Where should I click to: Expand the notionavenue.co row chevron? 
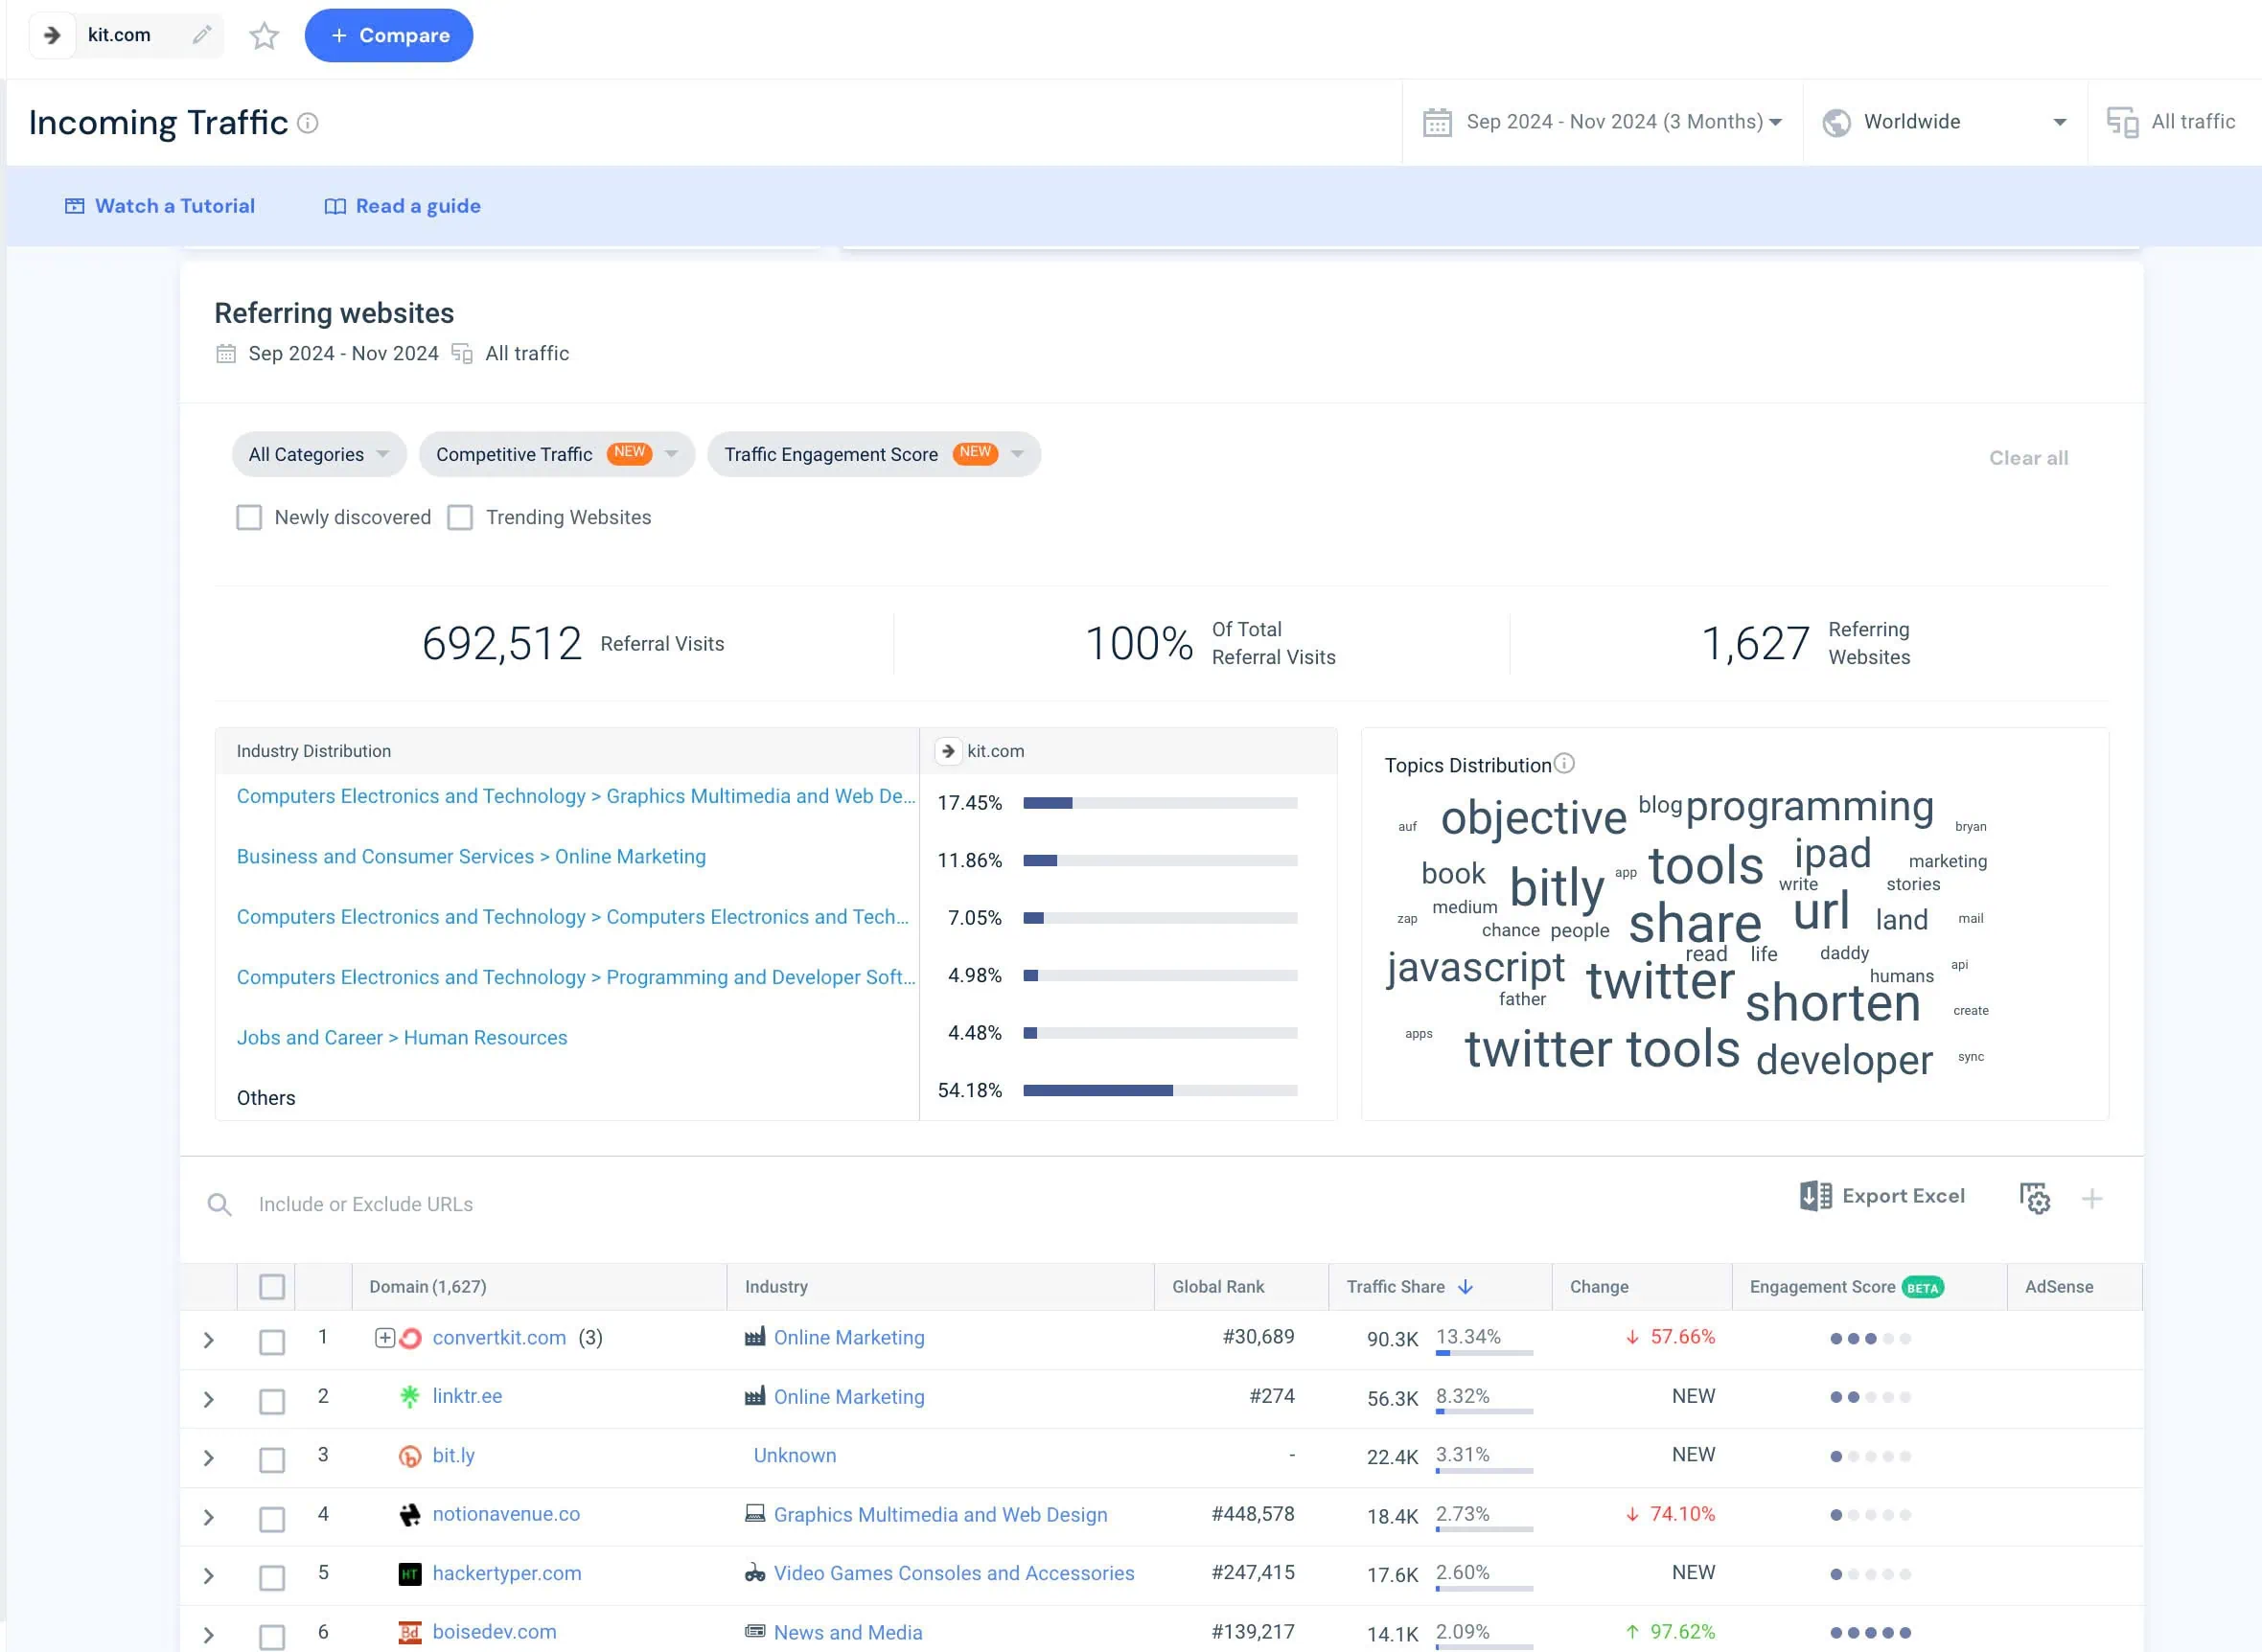point(208,1517)
